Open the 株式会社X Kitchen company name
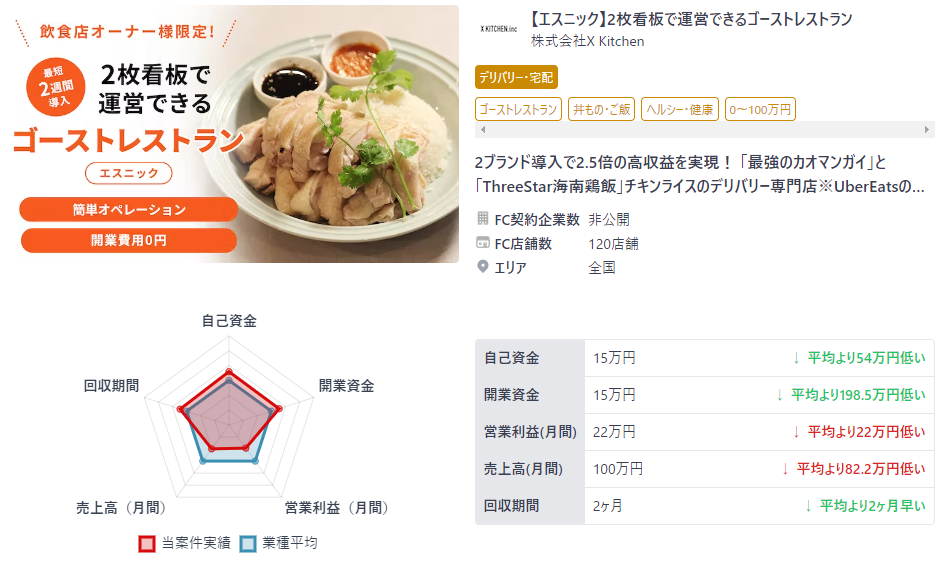942x564 pixels. [588, 41]
